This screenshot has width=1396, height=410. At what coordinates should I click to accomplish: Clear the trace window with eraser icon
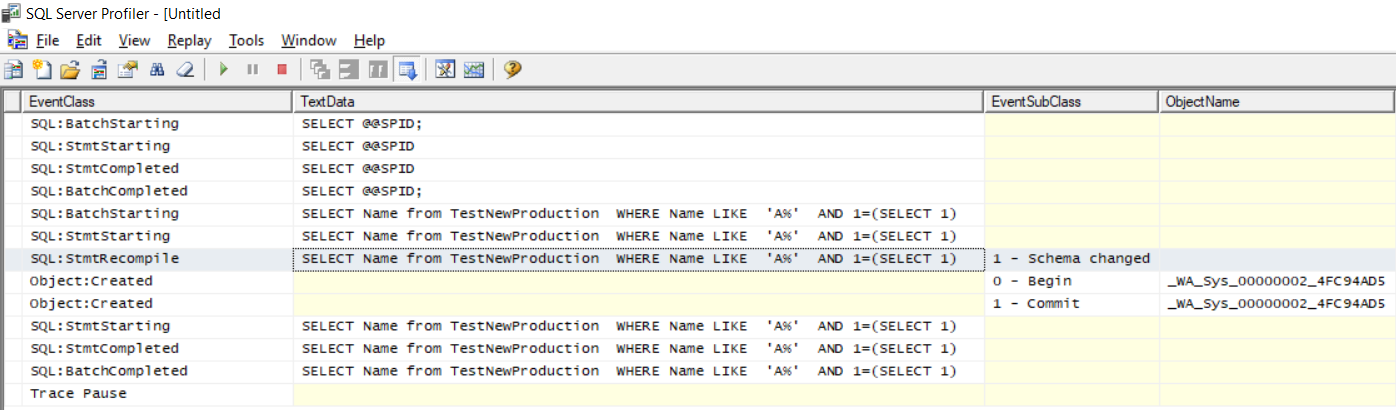tap(185, 70)
